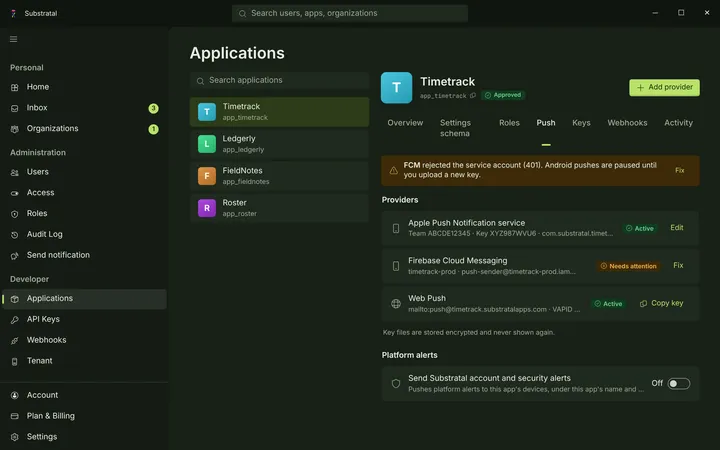Image resolution: width=720 pixels, height=450 pixels.
Task: Open API Keys page
Action: [x=84, y=319]
